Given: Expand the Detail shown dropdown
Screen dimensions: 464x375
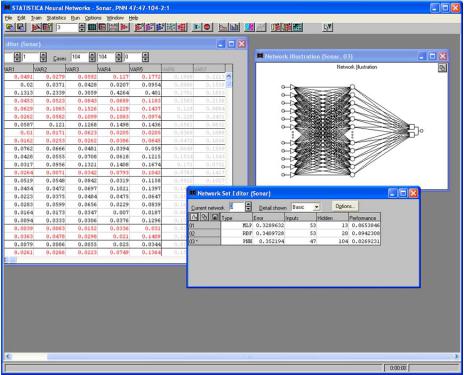Looking at the screenshot, I should click(x=317, y=207).
